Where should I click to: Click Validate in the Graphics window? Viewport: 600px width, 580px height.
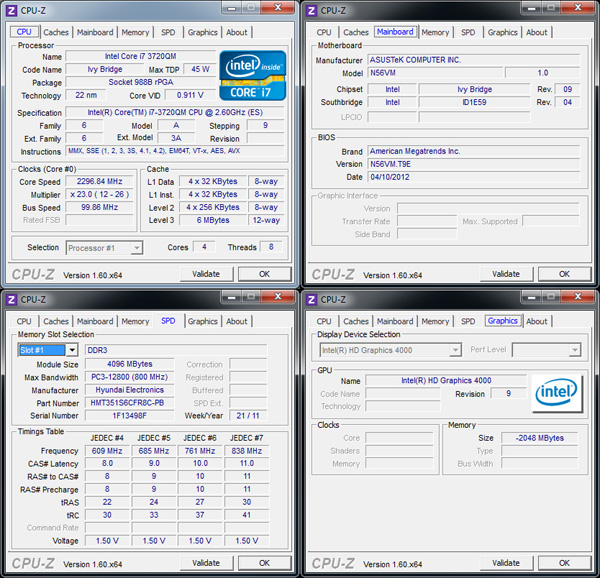(506, 563)
